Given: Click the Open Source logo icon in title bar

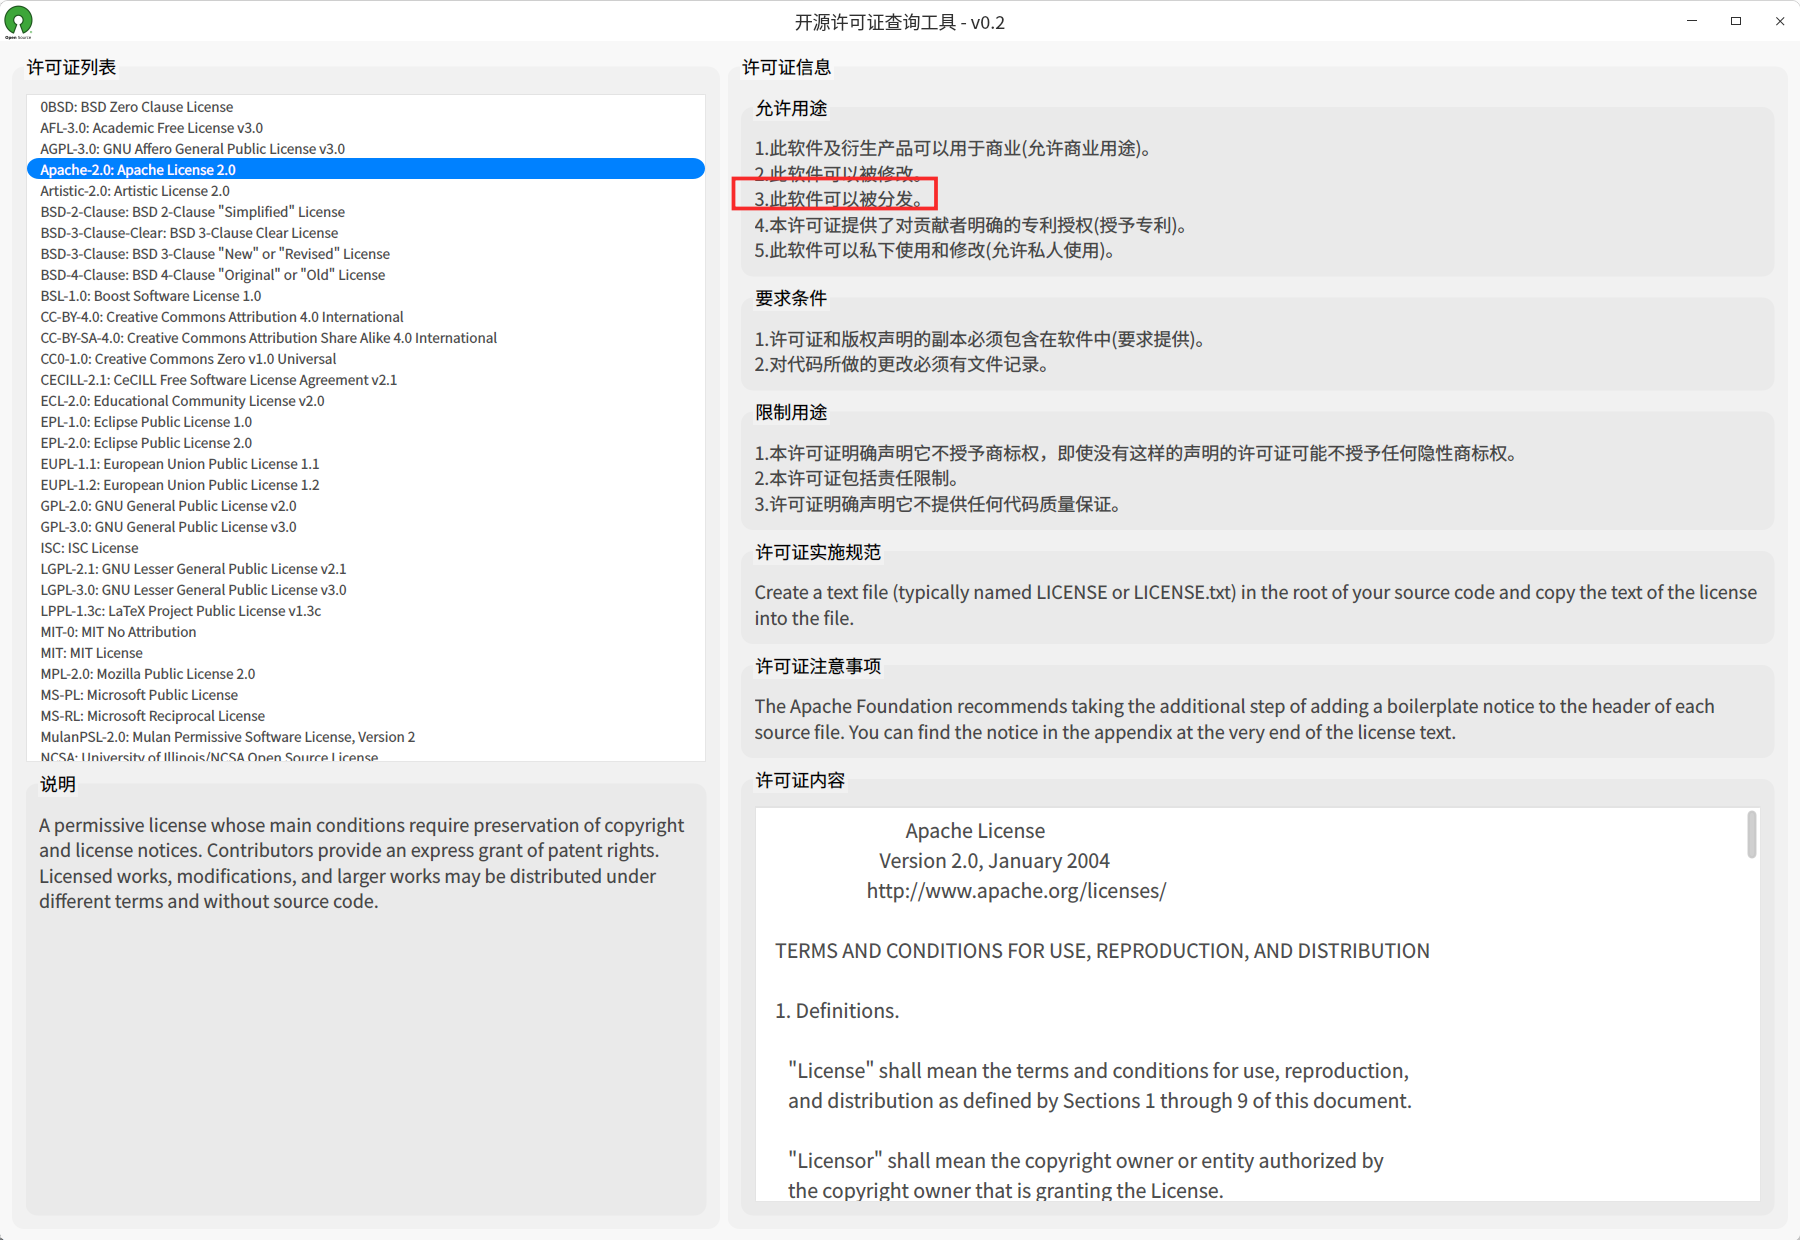Looking at the screenshot, I should (x=18, y=22).
